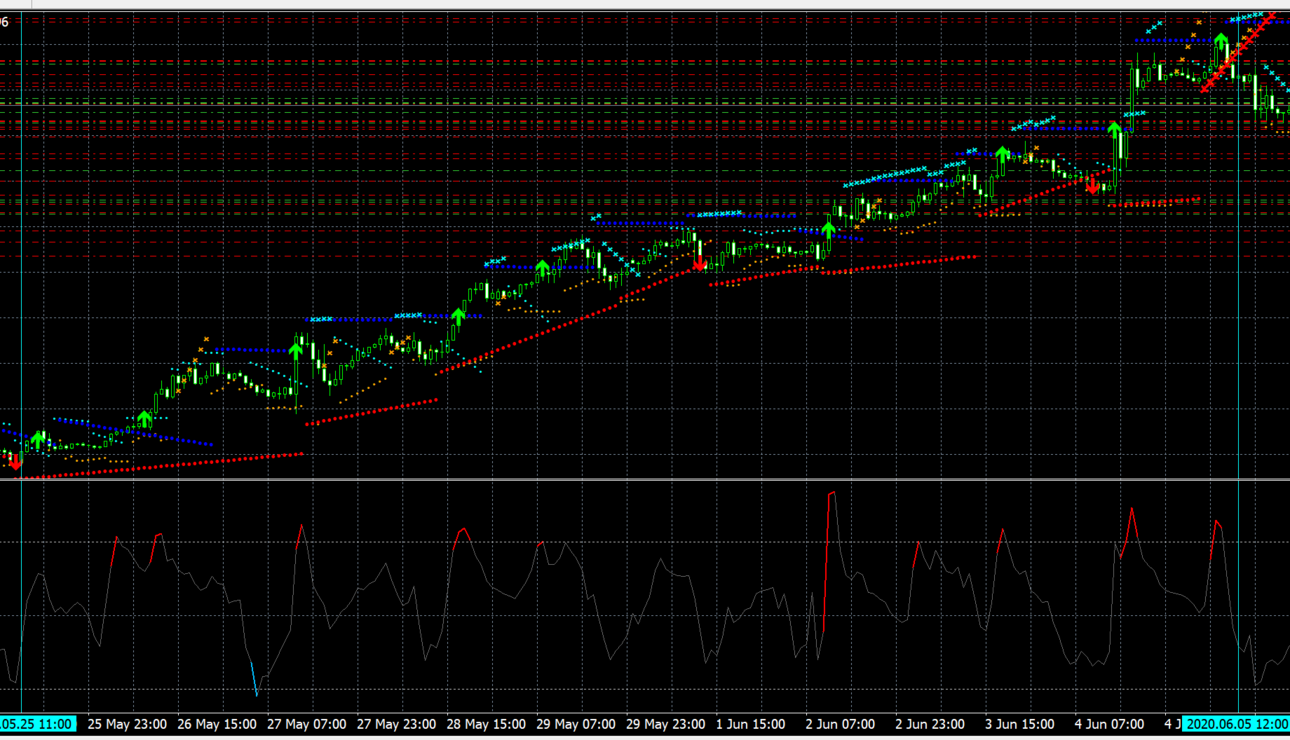Image resolution: width=1290 pixels, height=740 pixels.
Task: Select the red sell arrow near 29 May 23:00
Action: point(699,264)
